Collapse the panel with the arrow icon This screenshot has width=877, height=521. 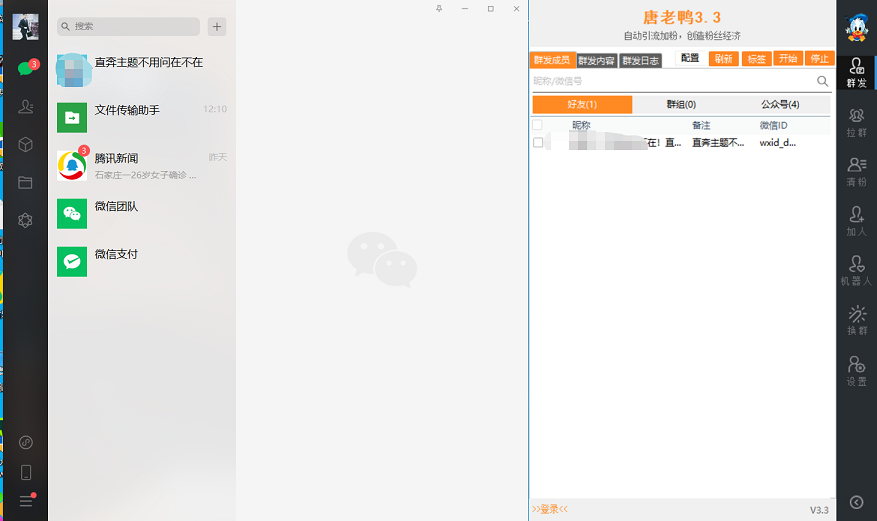(x=856, y=502)
